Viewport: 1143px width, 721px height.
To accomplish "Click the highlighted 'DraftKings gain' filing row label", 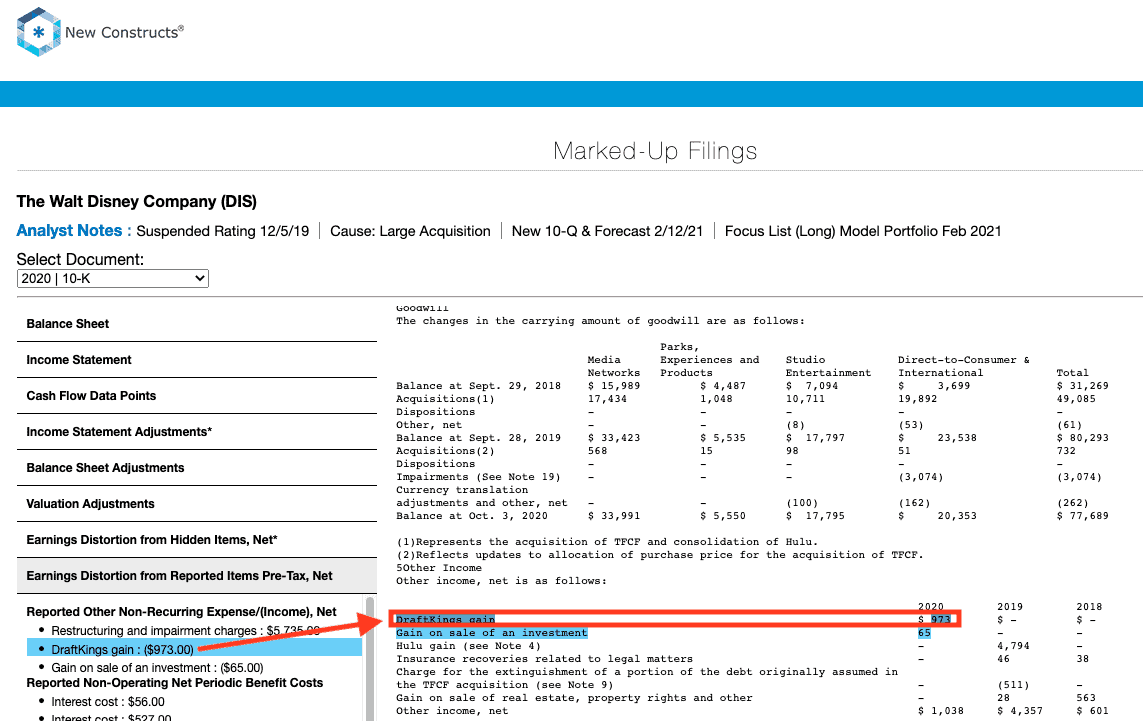I will [445, 620].
